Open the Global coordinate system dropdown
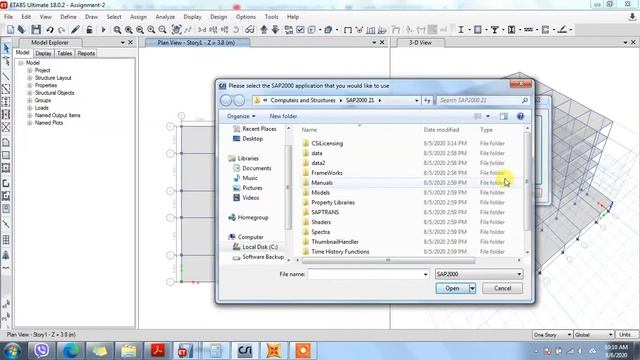 [x=594, y=335]
